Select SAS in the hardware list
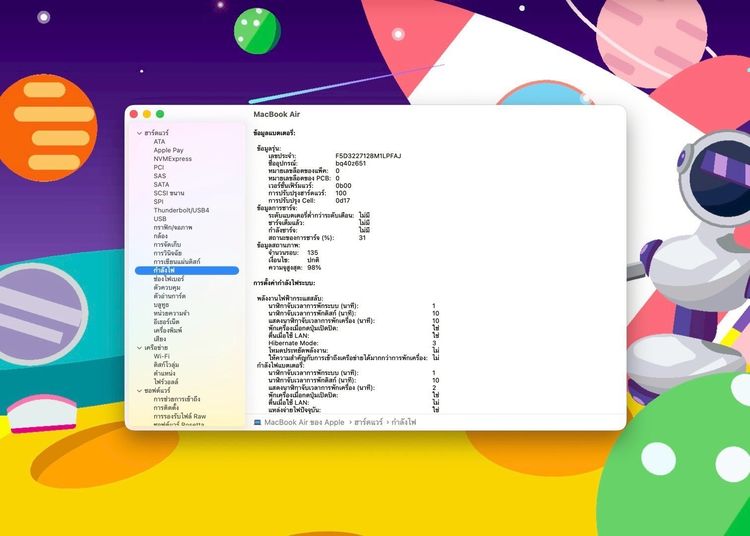Image resolution: width=750 pixels, height=536 pixels. point(160,176)
